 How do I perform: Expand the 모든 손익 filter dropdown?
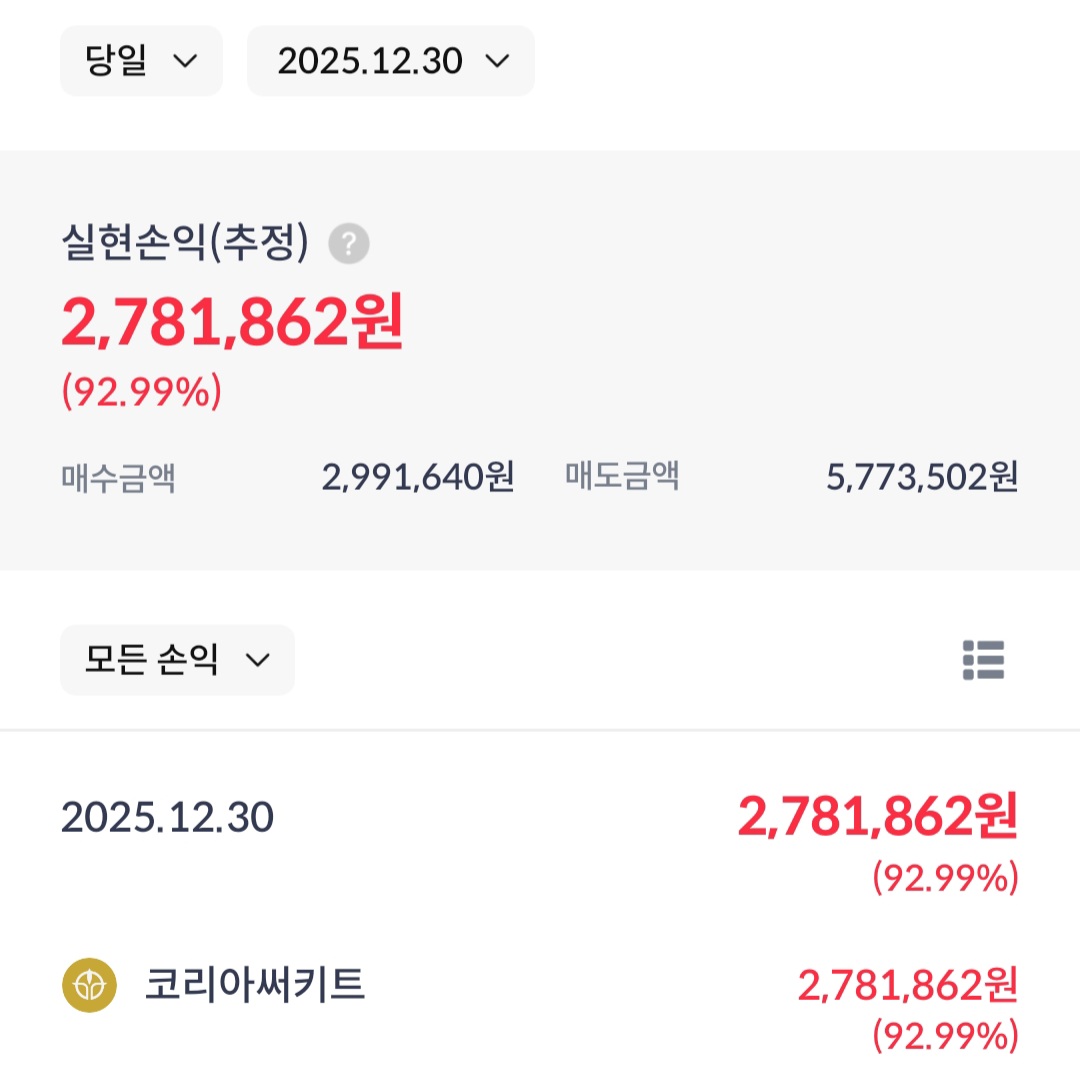(x=177, y=660)
